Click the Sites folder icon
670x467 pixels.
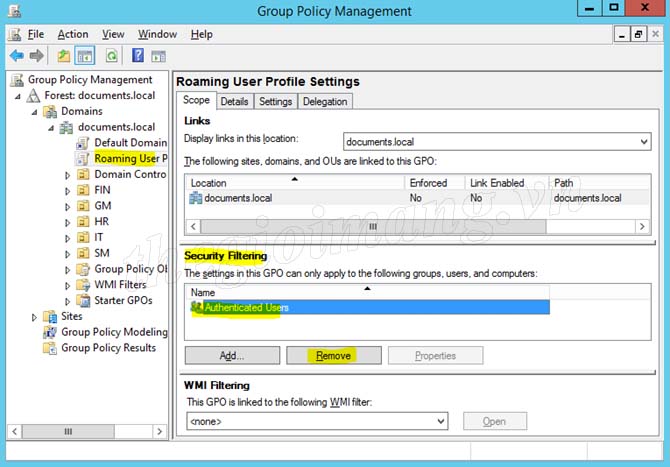click(x=50, y=317)
